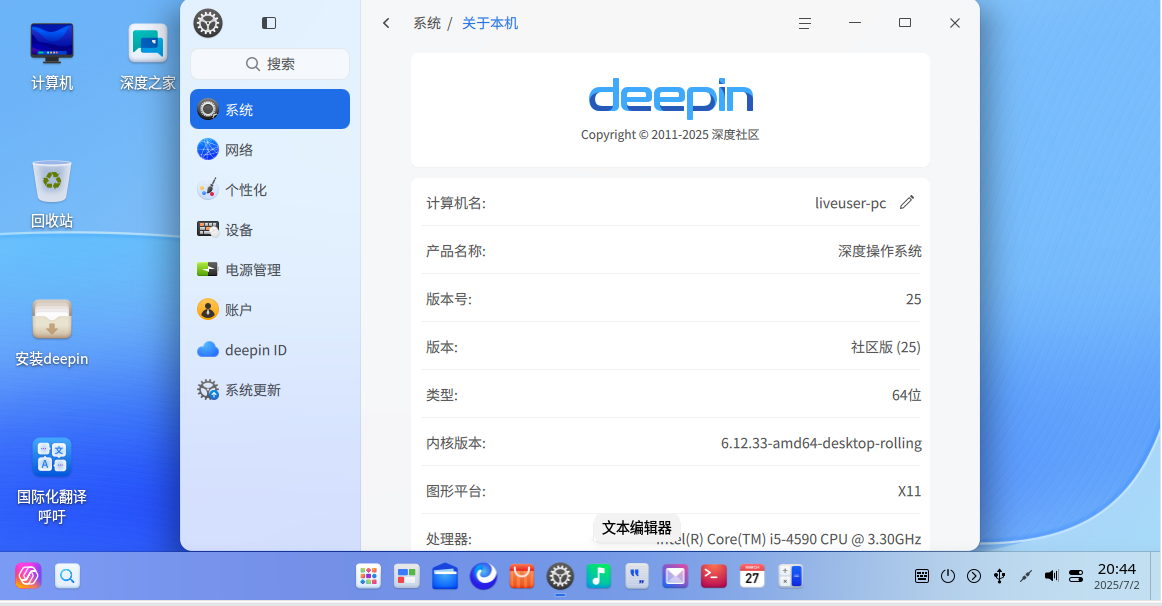Open the 设备 devices settings

pos(270,229)
